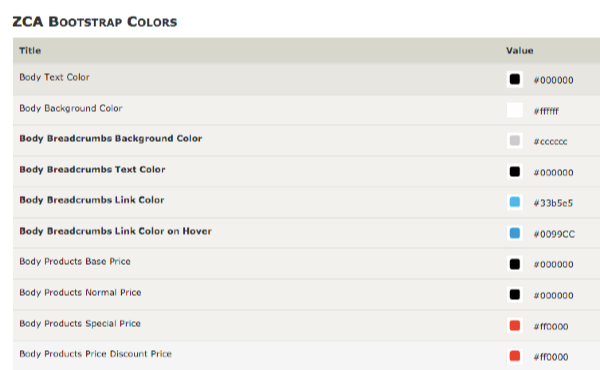Screen dimensions: 600x370
Task: Click the #000000 value for Body Text Color
Action: (553, 80)
